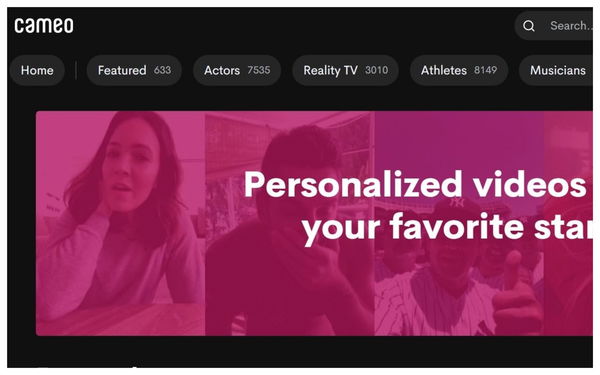The height and width of the screenshot is (375, 600).
Task: Click the magnifying glass search icon
Action: 529,26
